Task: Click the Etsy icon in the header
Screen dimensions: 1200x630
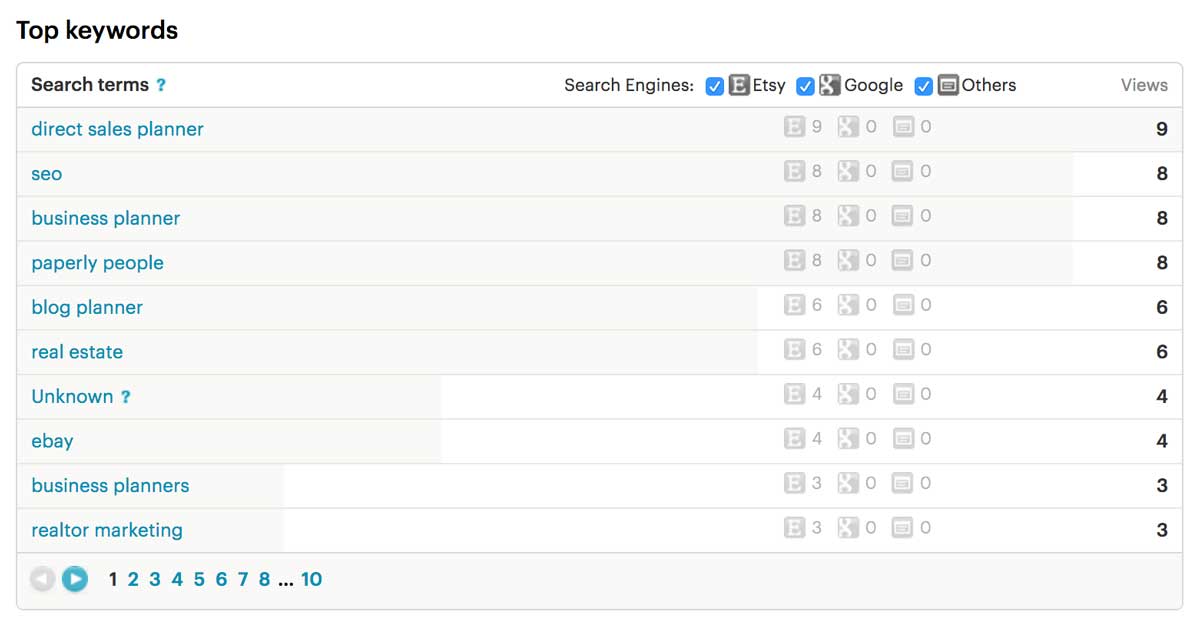Action: (x=739, y=86)
